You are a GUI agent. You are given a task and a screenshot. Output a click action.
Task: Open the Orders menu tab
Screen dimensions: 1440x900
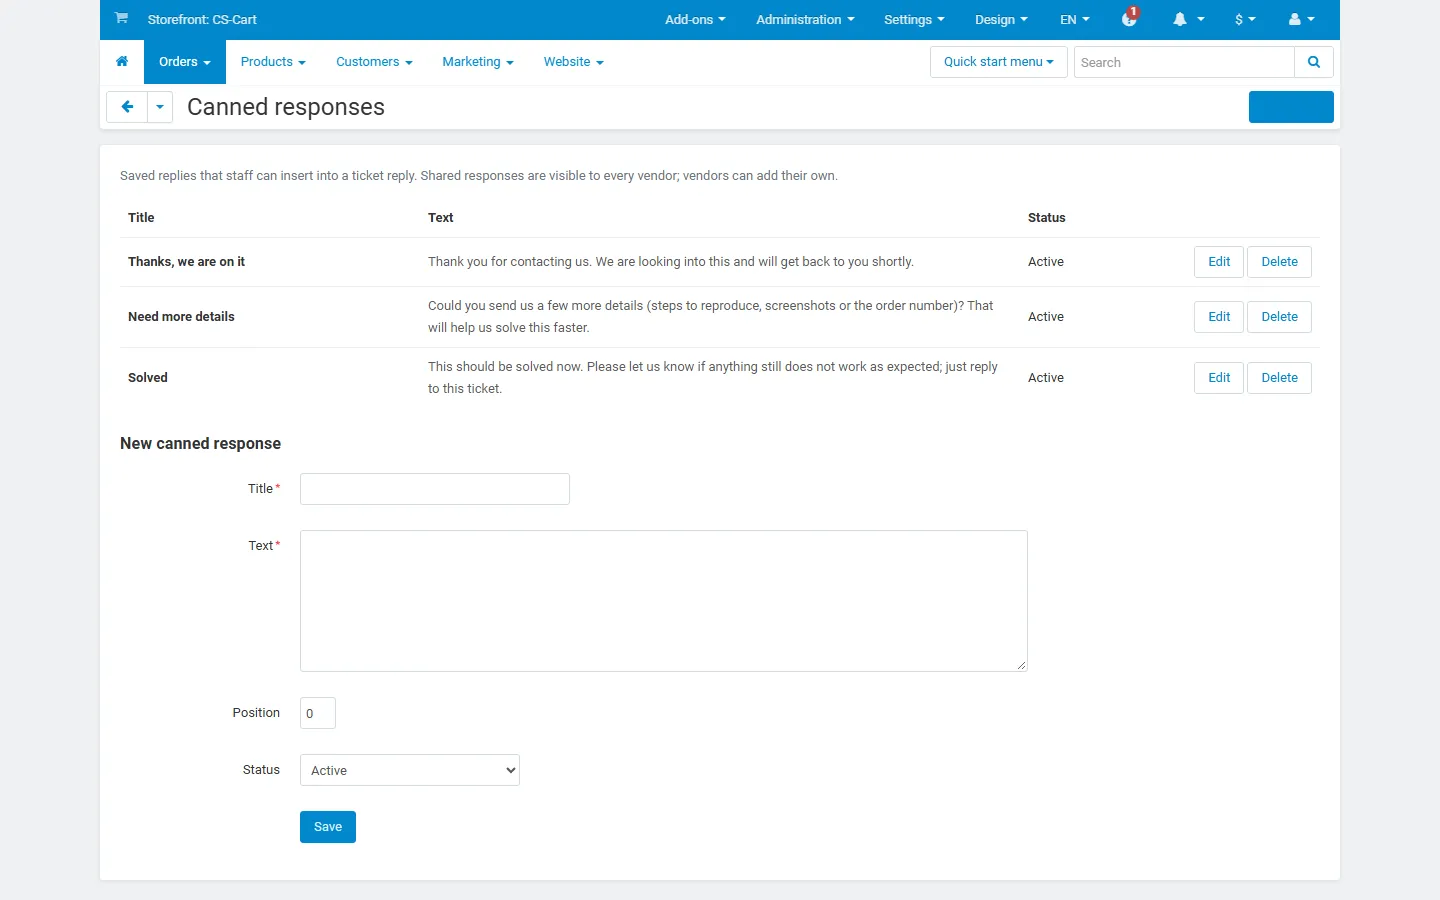click(x=185, y=62)
